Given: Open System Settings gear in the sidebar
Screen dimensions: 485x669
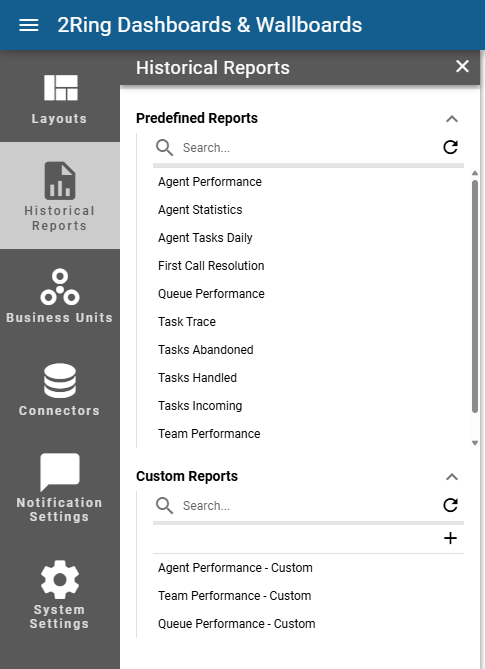Looking at the screenshot, I should (60, 594).
